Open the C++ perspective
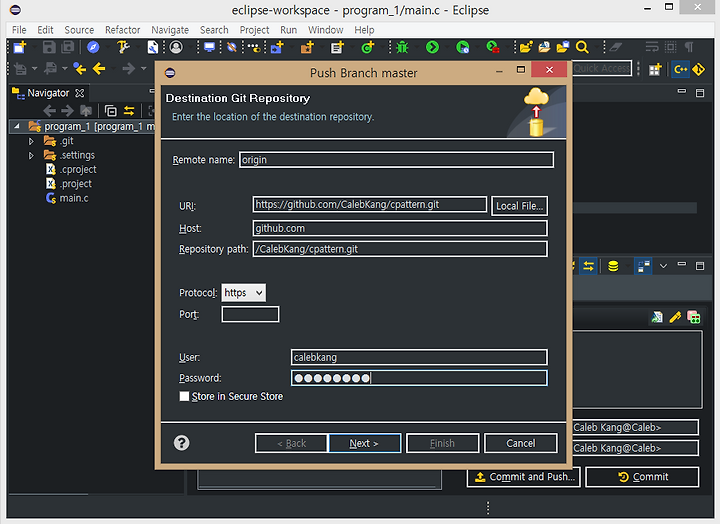 [681, 70]
